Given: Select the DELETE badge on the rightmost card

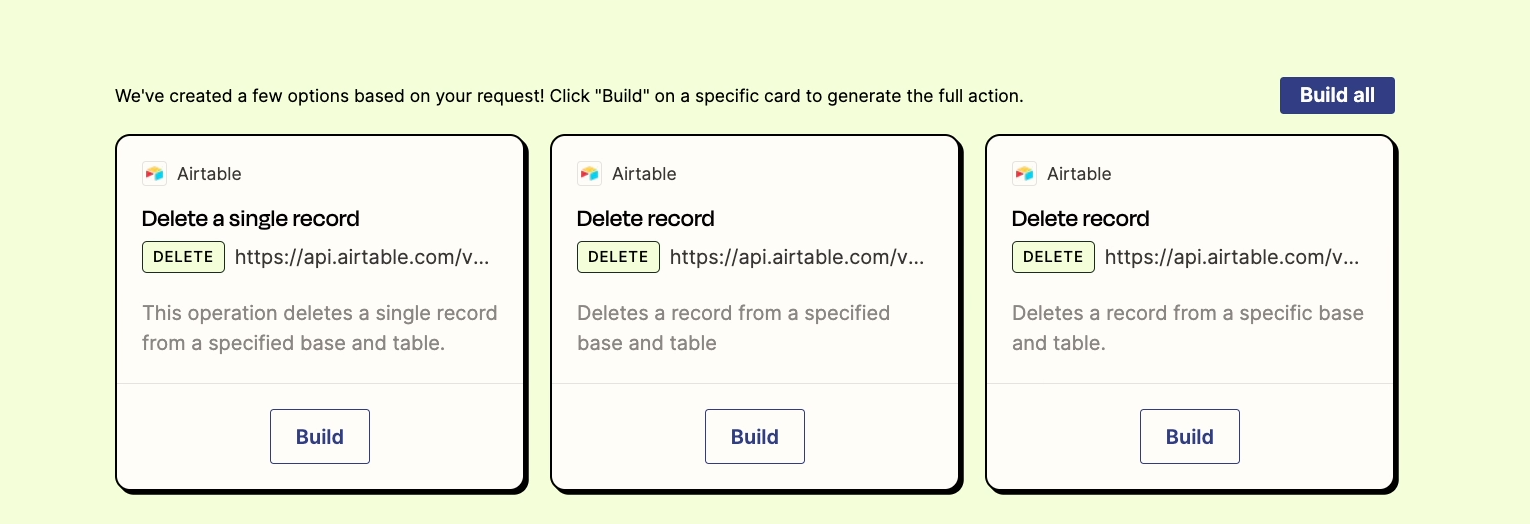Looking at the screenshot, I should click(1053, 257).
